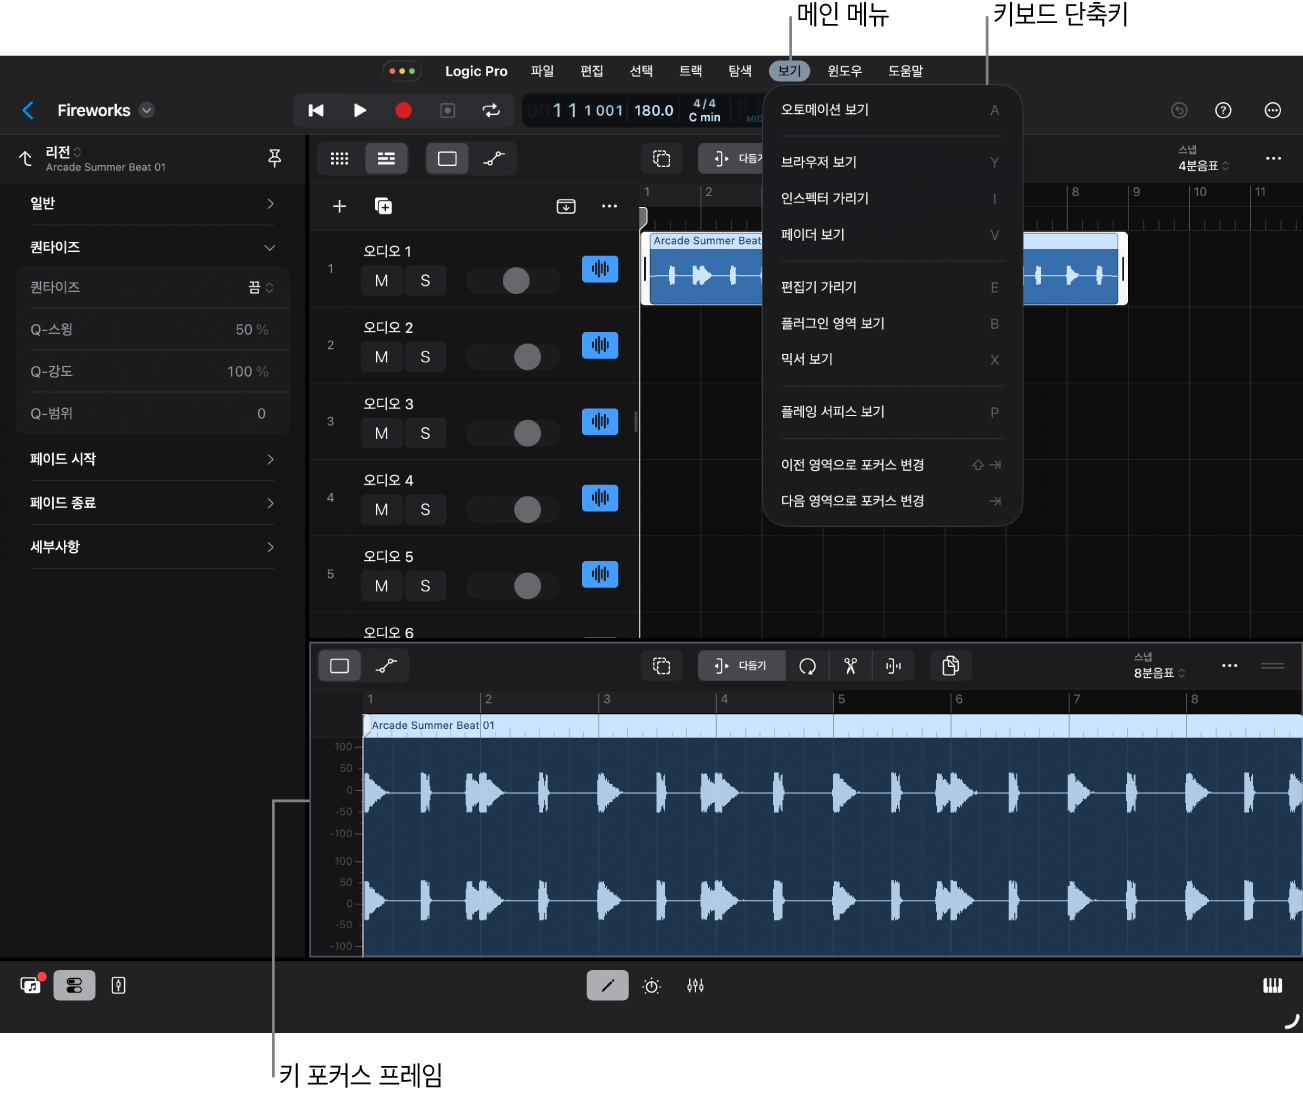Open the help question mark icon
Image resolution: width=1303 pixels, height=1096 pixels.
1223,111
